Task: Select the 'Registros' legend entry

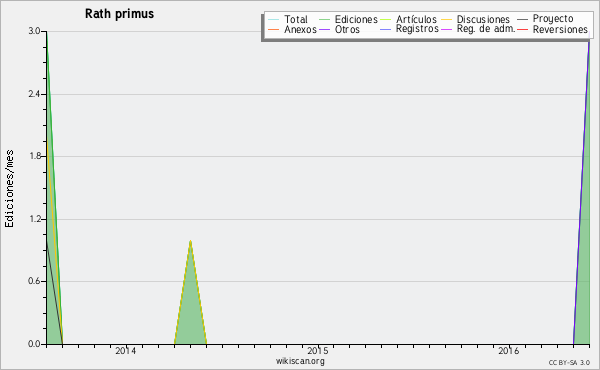Action: point(417,29)
